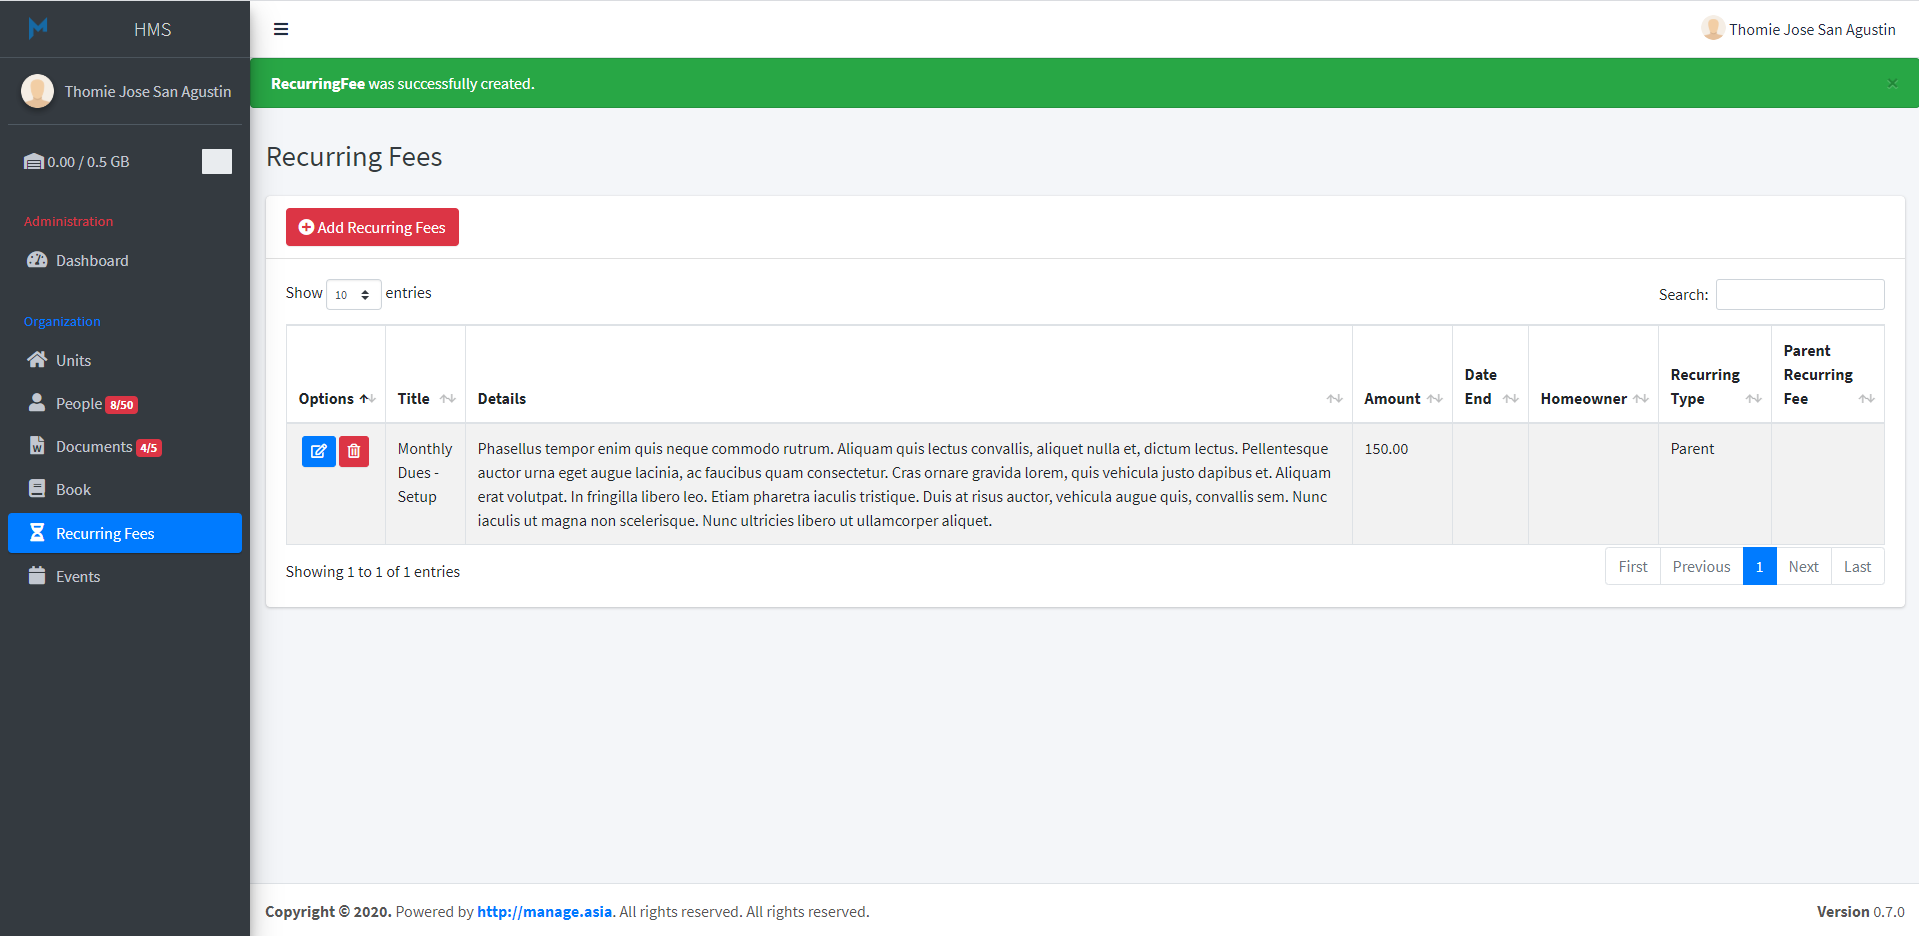This screenshot has width=1919, height=936.
Task: Select Book in the sidebar
Action: [73, 489]
